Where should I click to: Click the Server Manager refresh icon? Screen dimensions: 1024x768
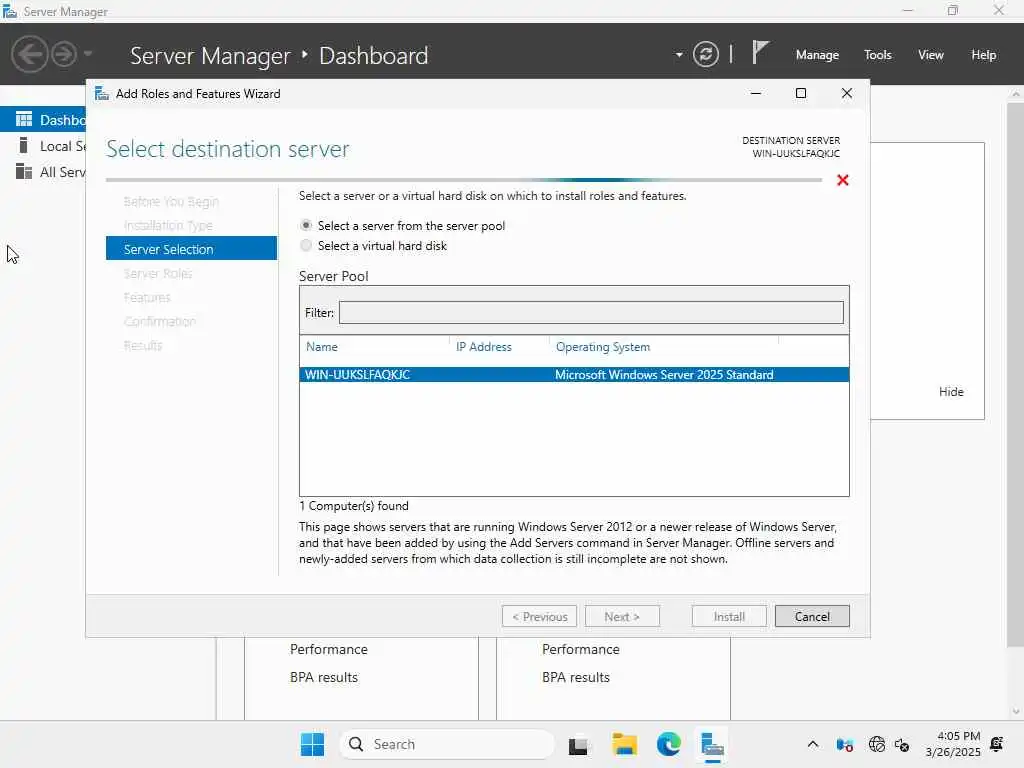pos(706,54)
